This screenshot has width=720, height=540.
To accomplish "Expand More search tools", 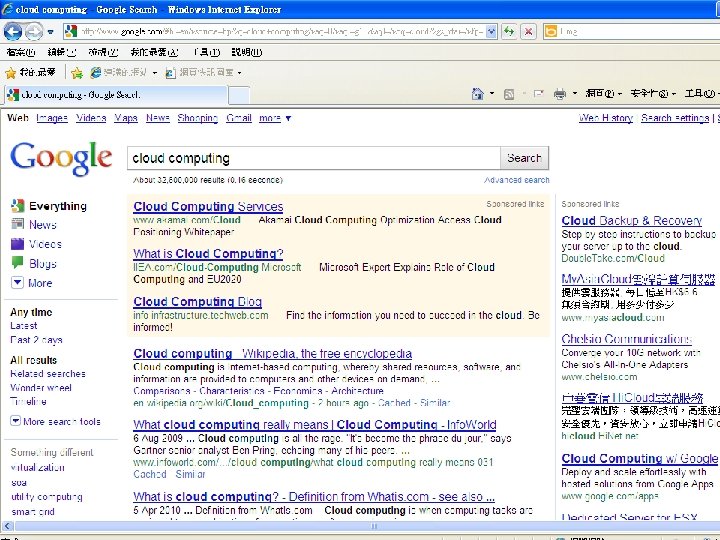I will [55, 421].
